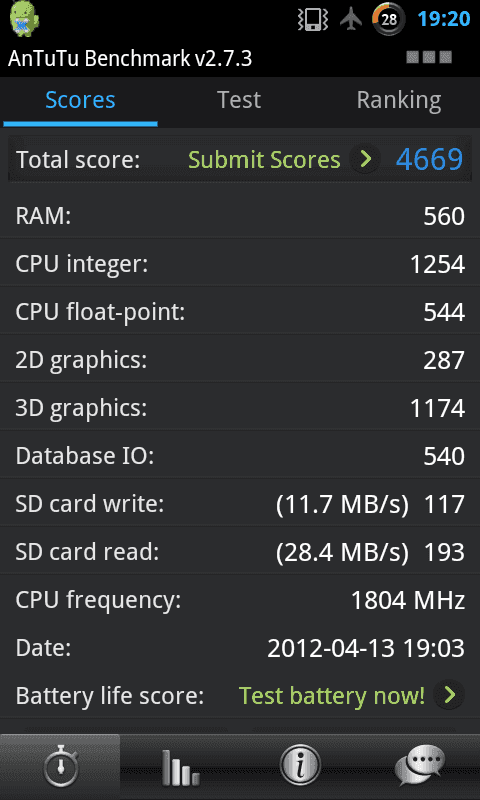Viewport: 480px width, 800px height.
Task: Tap the battery level 28 circle indicator
Action: click(x=389, y=19)
